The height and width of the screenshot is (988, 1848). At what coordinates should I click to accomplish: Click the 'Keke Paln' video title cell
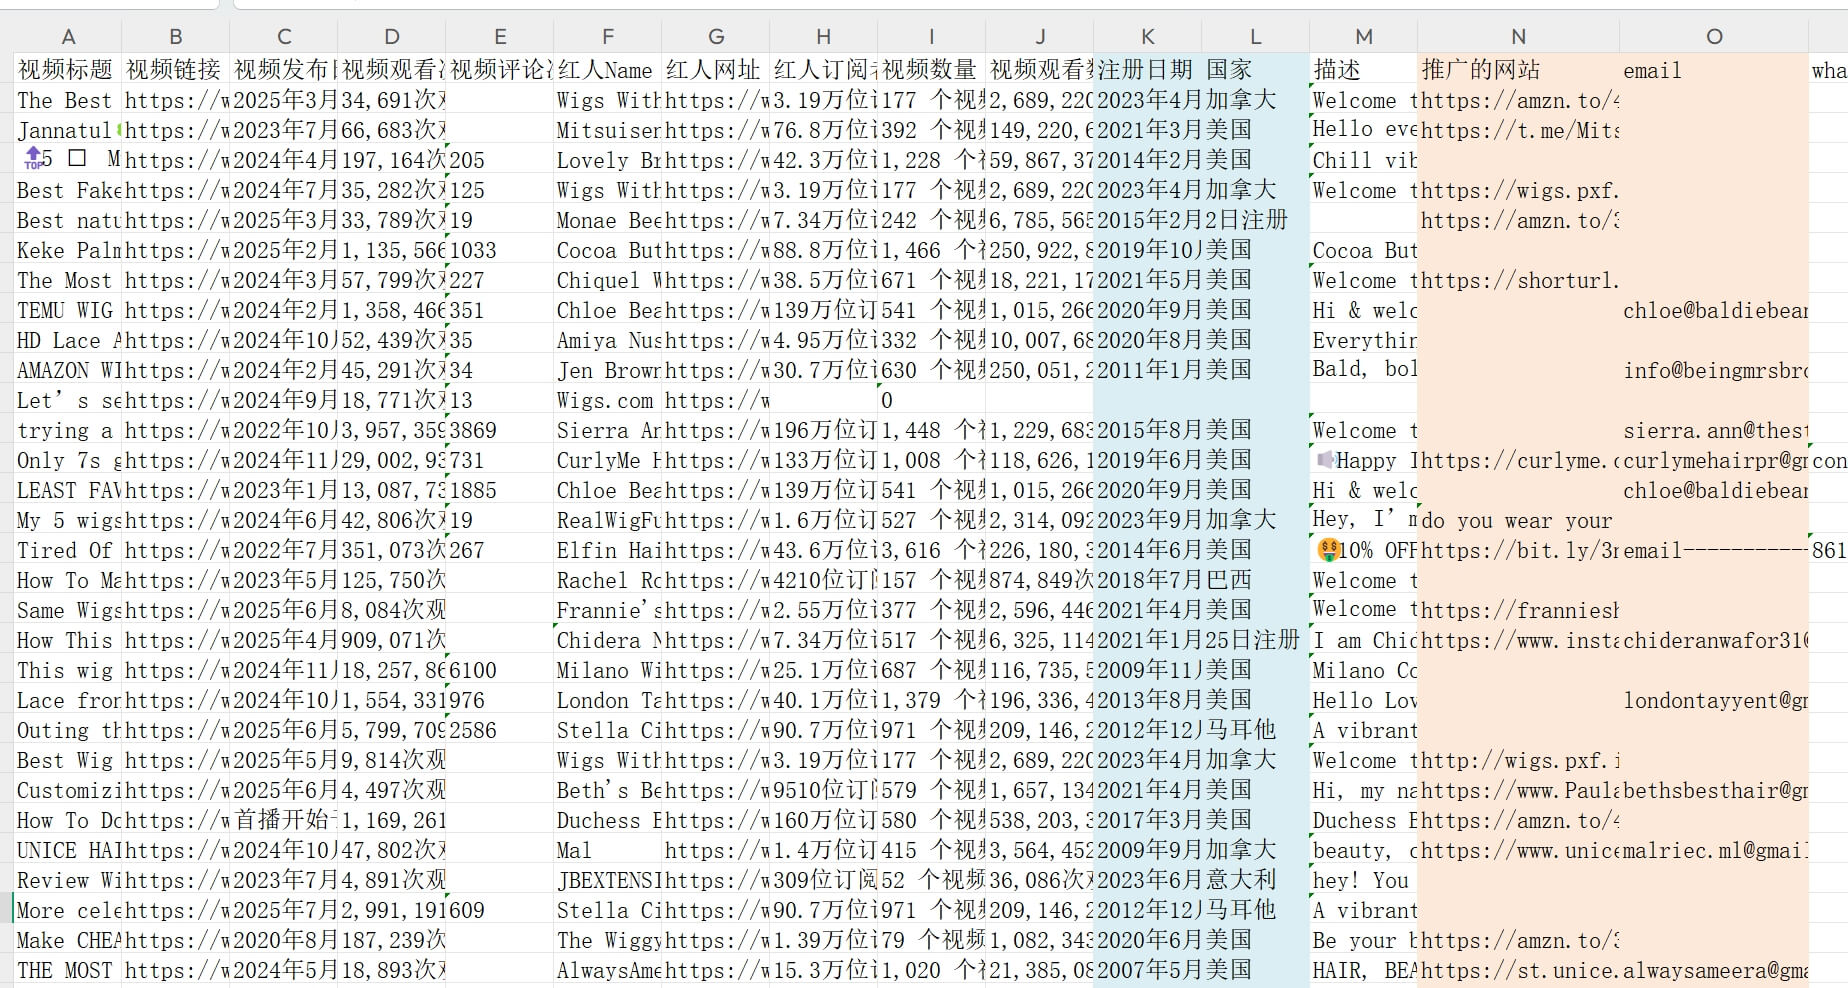(68, 250)
